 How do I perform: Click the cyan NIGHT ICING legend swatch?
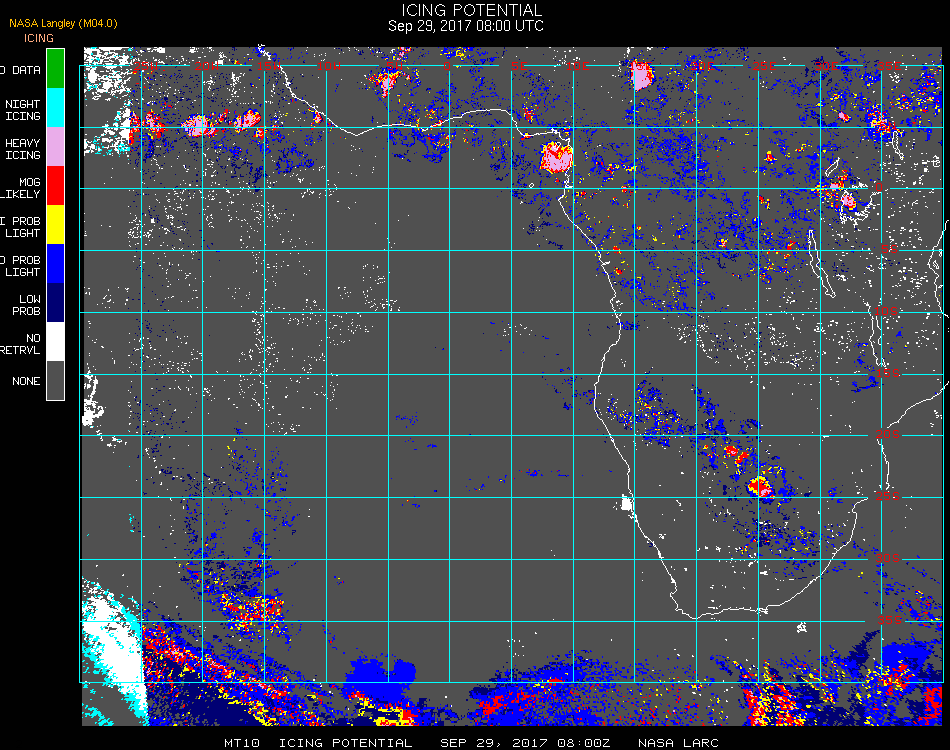point(55,108)
